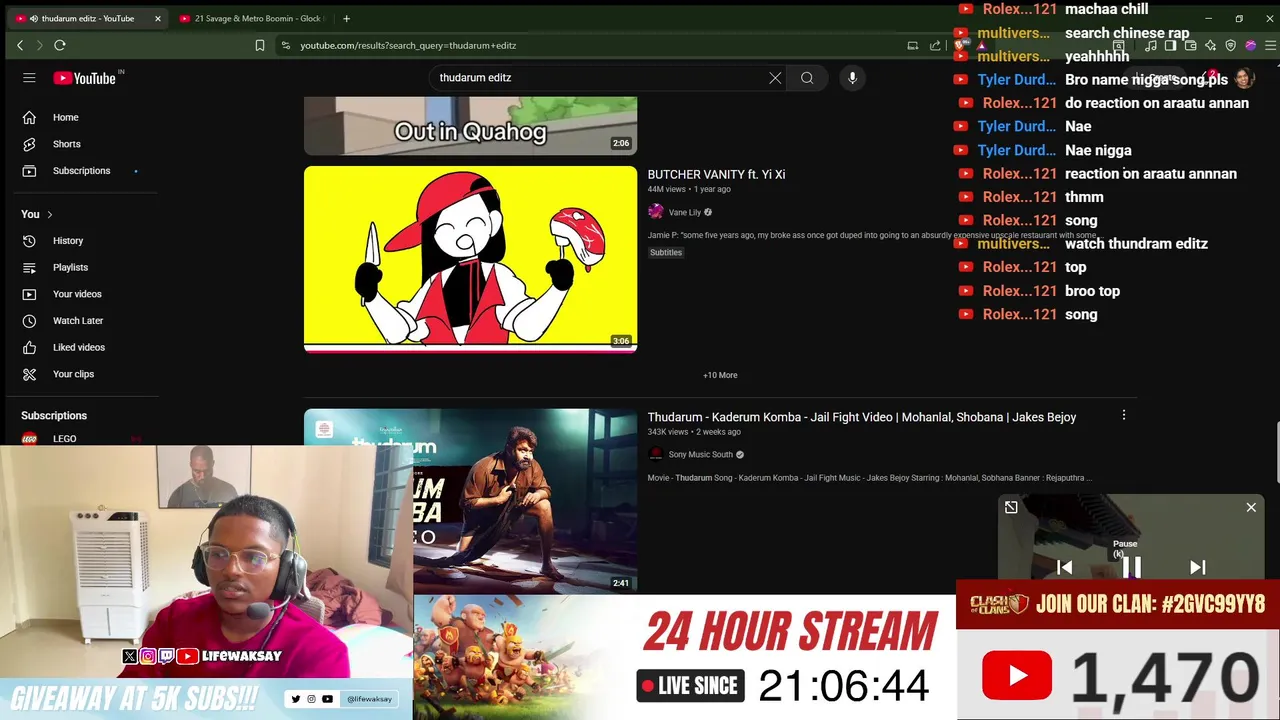Viewport: 1280px width, 720px height.
Task: Pause the miniplayer video
Action: coord(1131,567)
